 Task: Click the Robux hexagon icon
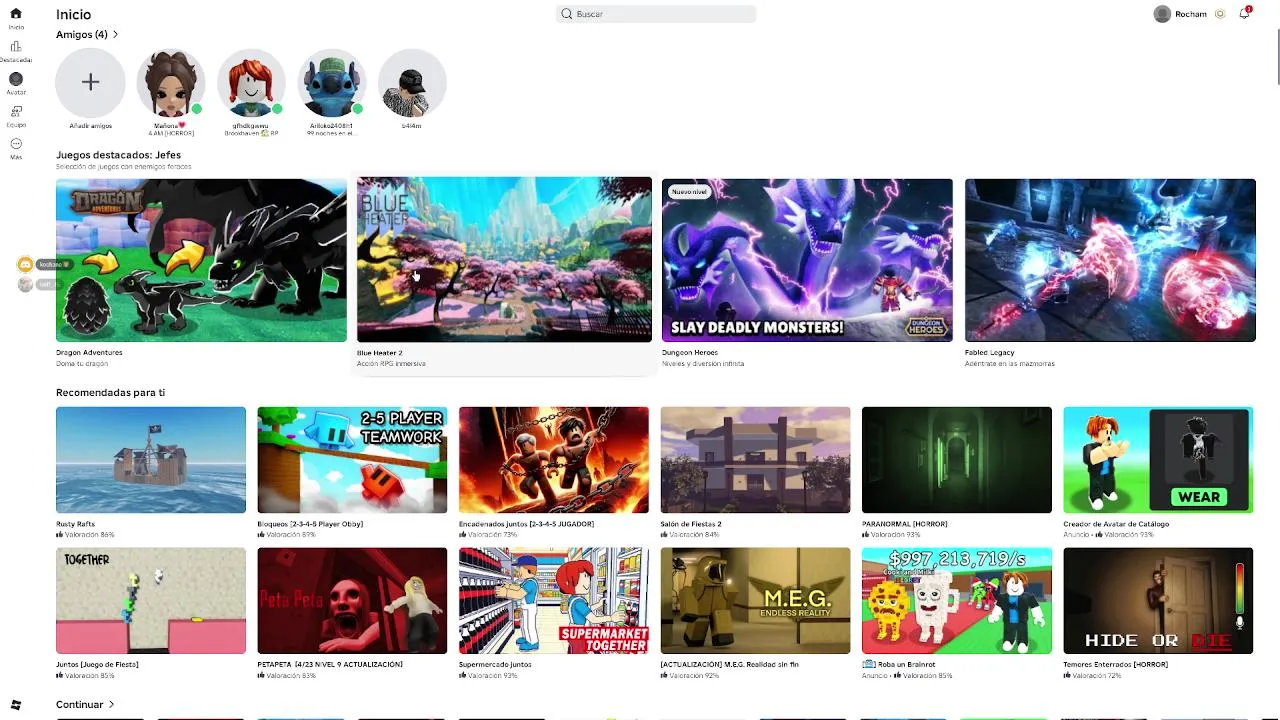click(x=1220, y=14)
